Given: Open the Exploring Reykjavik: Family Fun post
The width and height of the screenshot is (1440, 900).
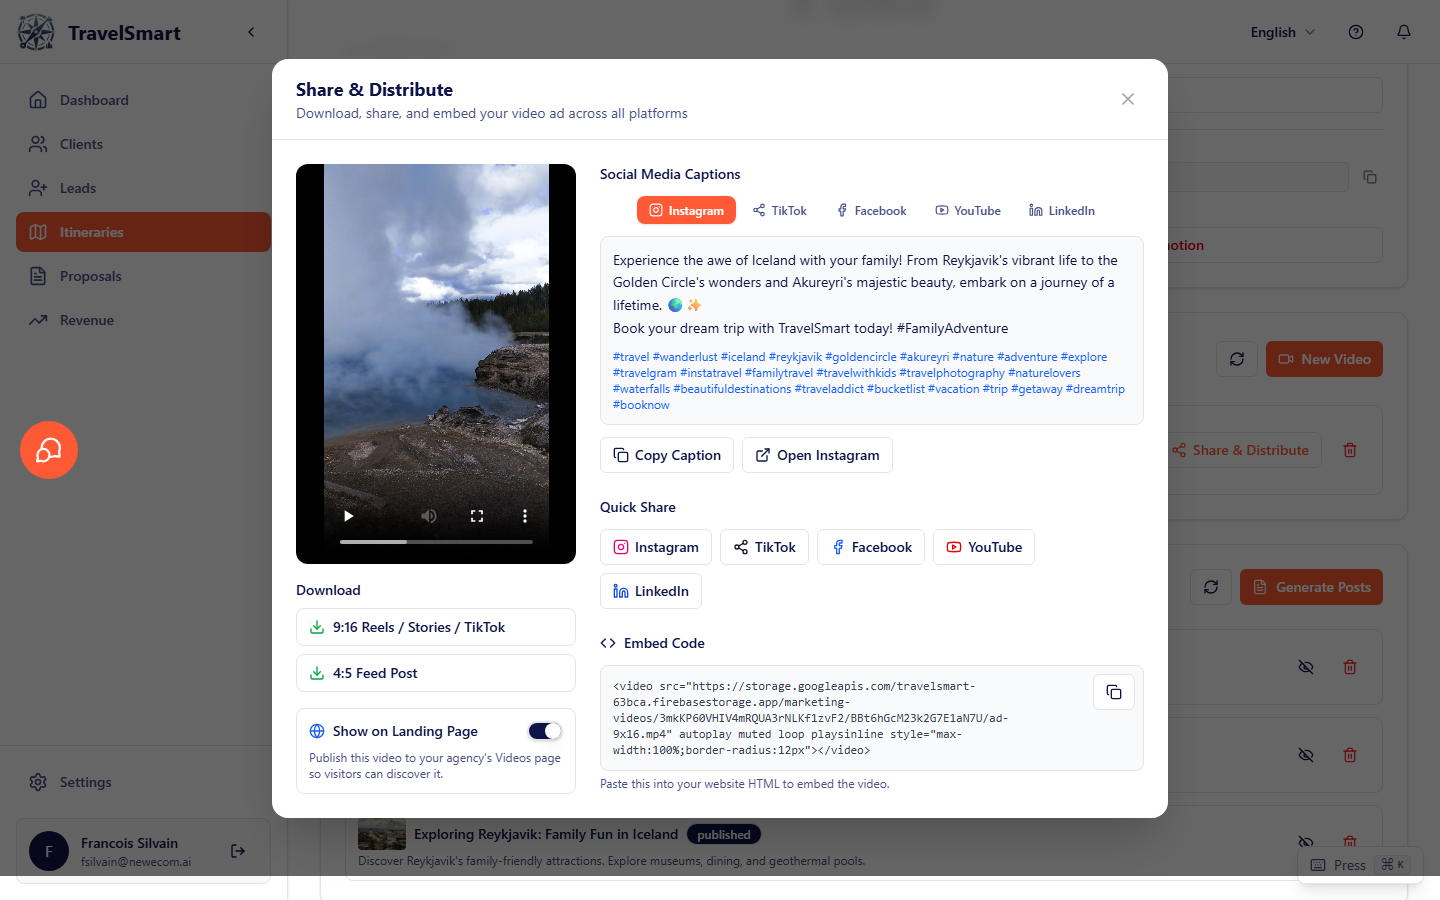Looking at the screenshot, I should [546, 834].
